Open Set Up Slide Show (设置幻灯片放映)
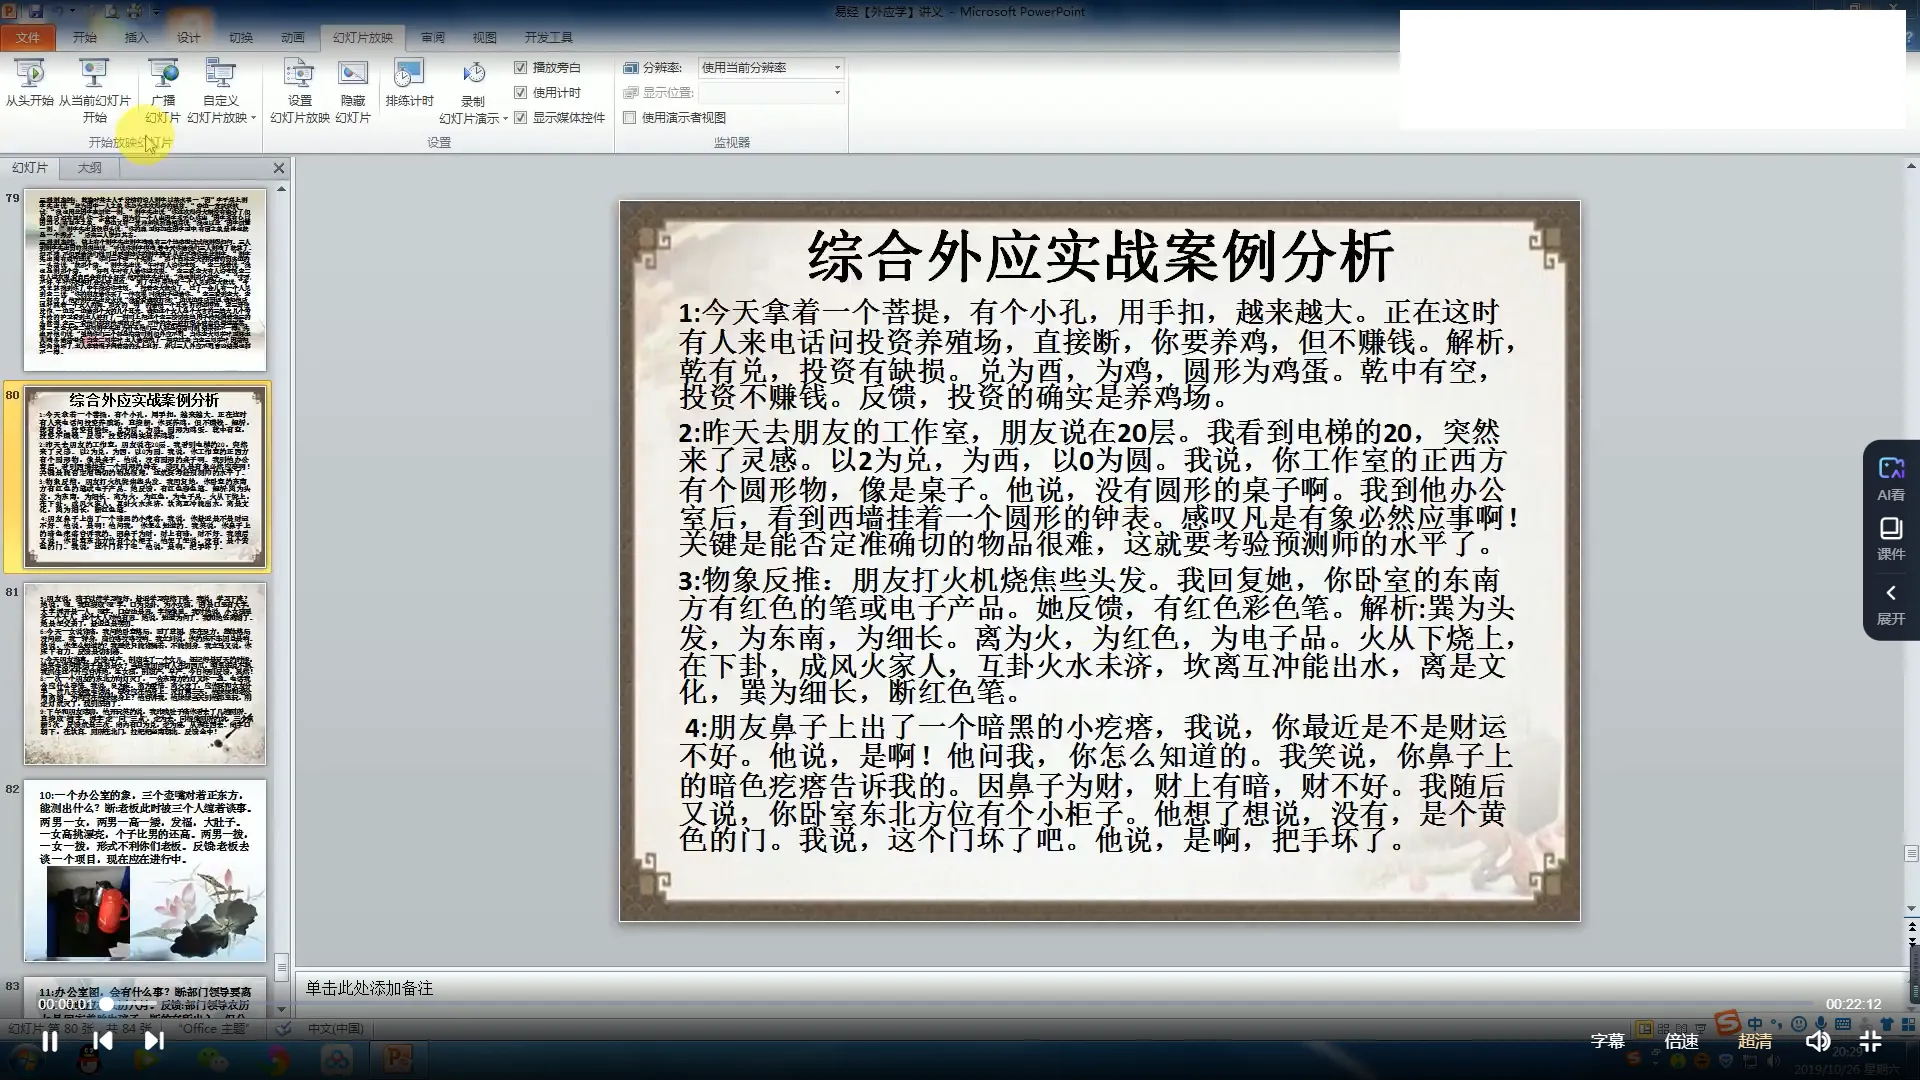The image size is (1920, 1080). pyautogui.click(x=299, y=90)
